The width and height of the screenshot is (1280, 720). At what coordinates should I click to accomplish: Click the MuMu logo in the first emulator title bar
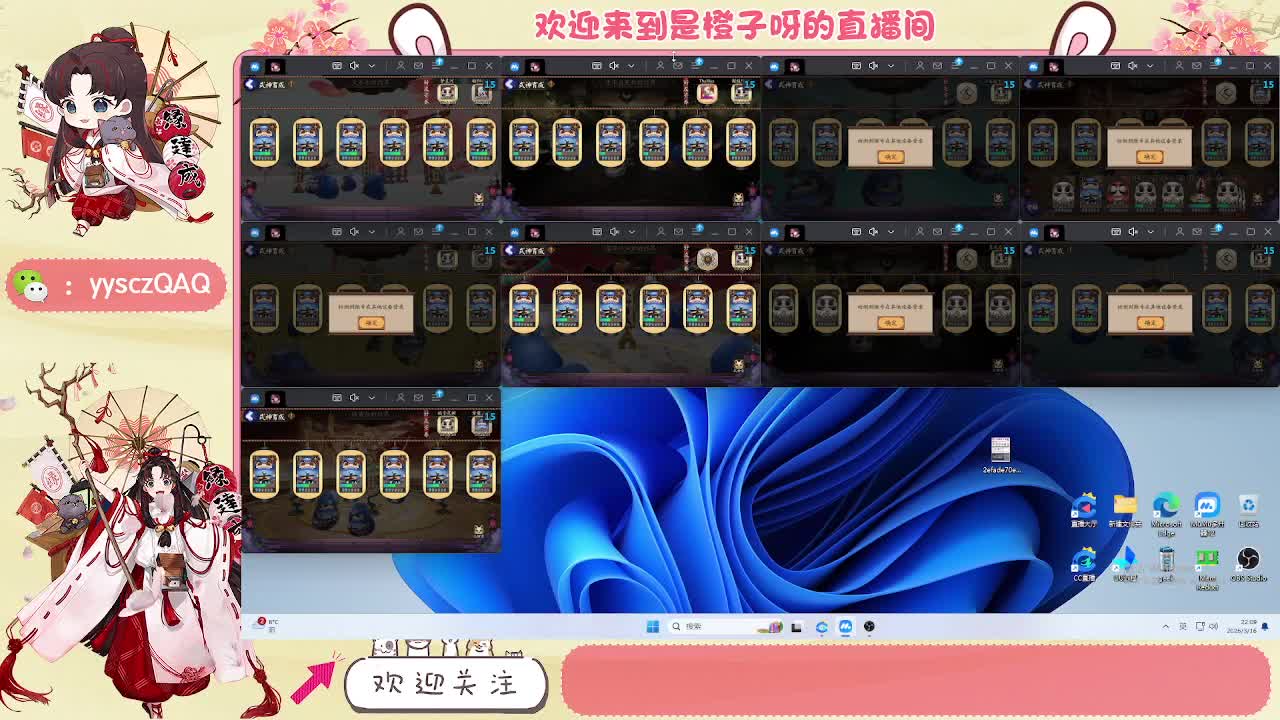(253, 65)
